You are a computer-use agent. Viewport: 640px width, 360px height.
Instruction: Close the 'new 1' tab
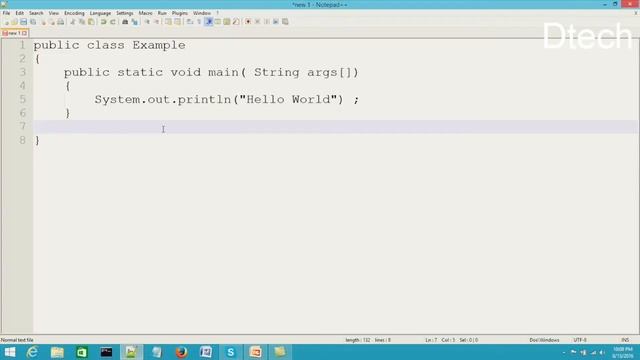tap(24, 33)
